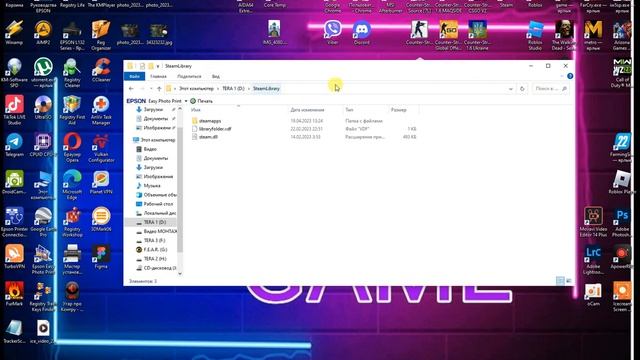Select F.E.A.R. (G:) drive in sidebar
The width and height of the screenshot is (640, 360).
(x=151, y=249)
